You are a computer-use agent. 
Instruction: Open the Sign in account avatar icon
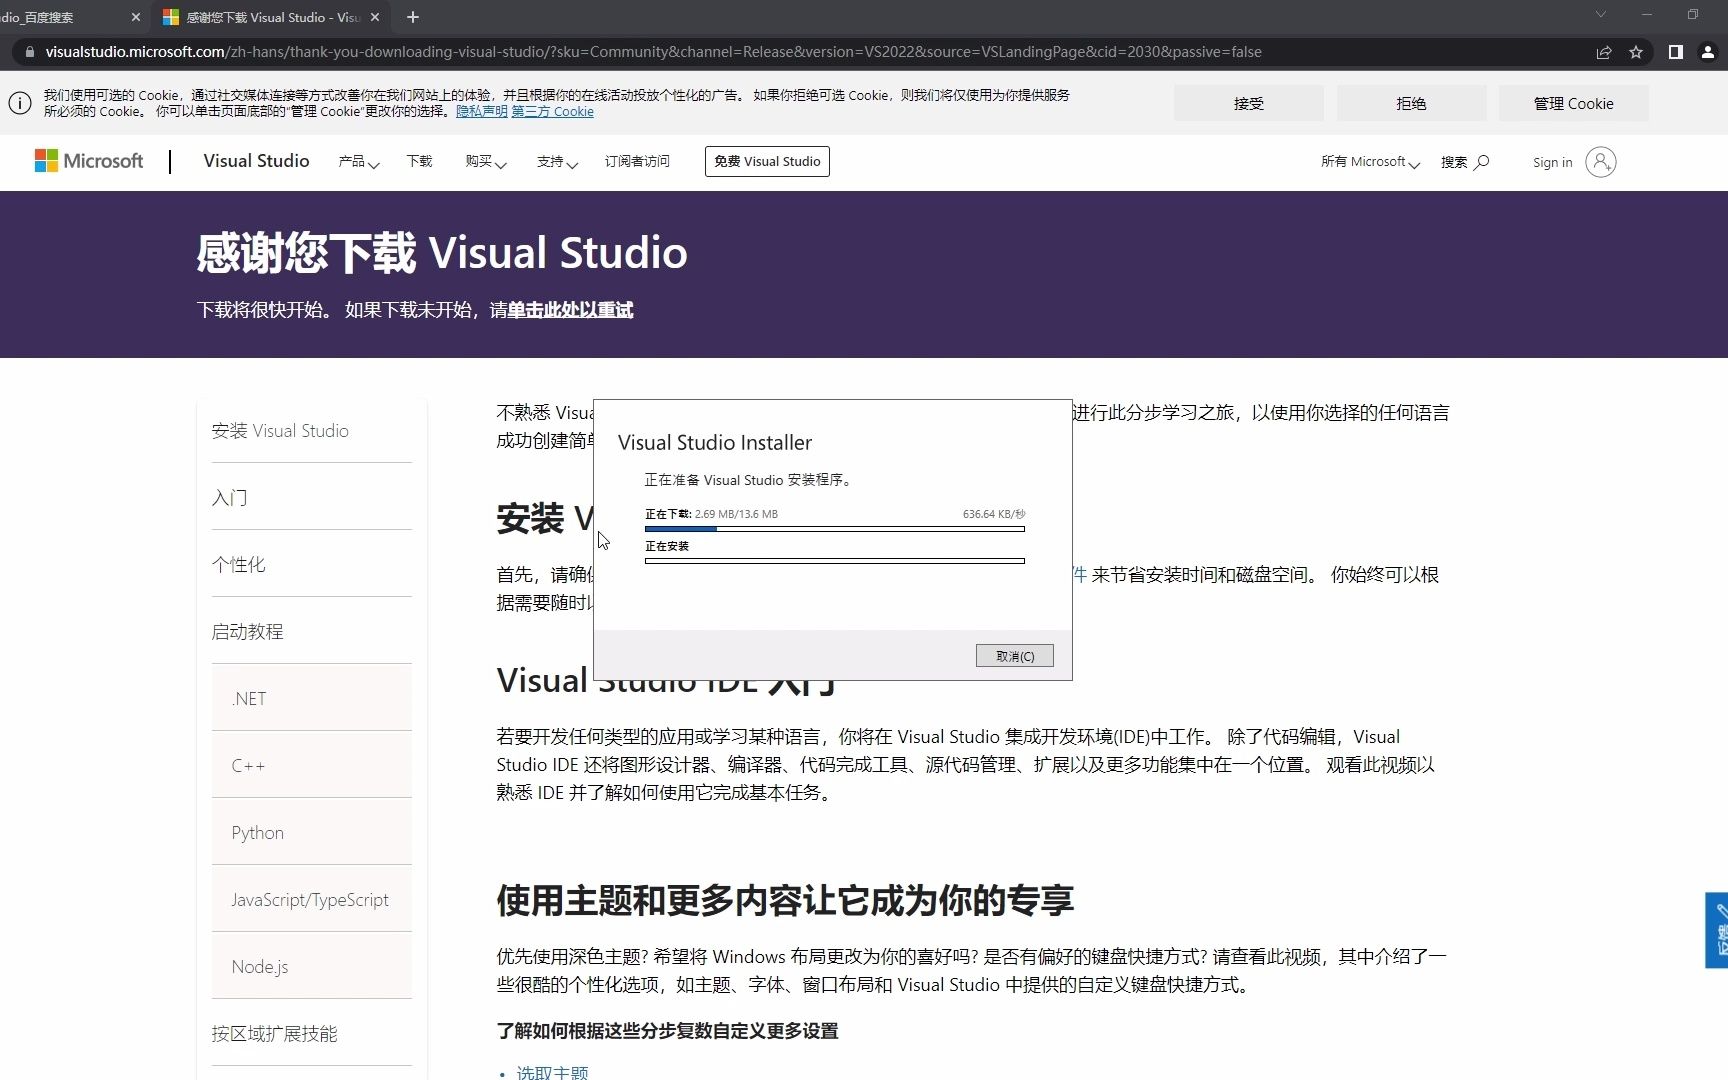point(1600,162)
